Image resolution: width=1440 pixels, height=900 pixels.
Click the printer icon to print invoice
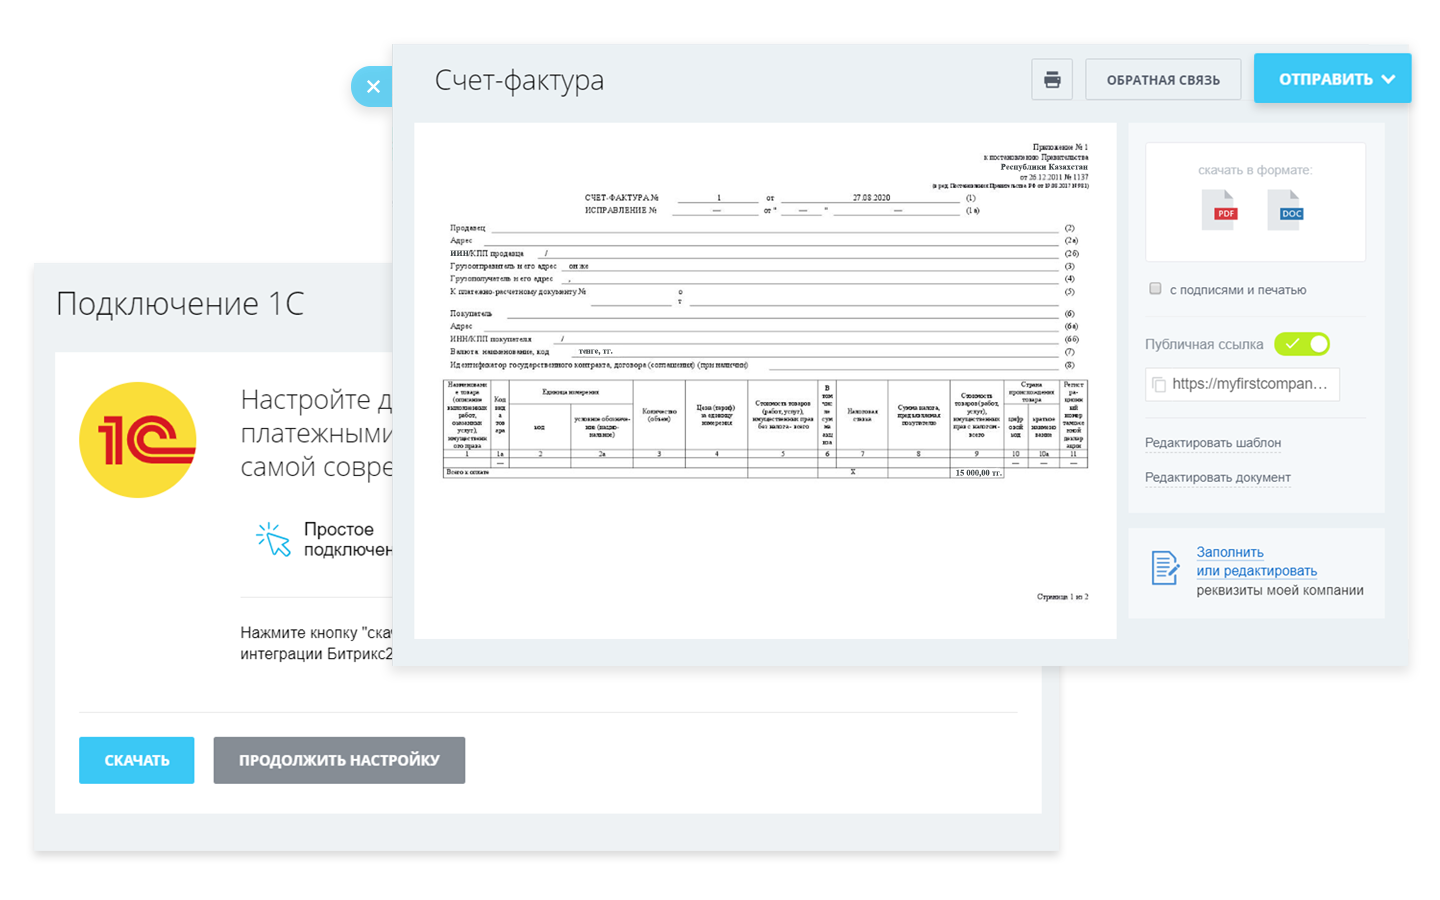(1052, 80)
